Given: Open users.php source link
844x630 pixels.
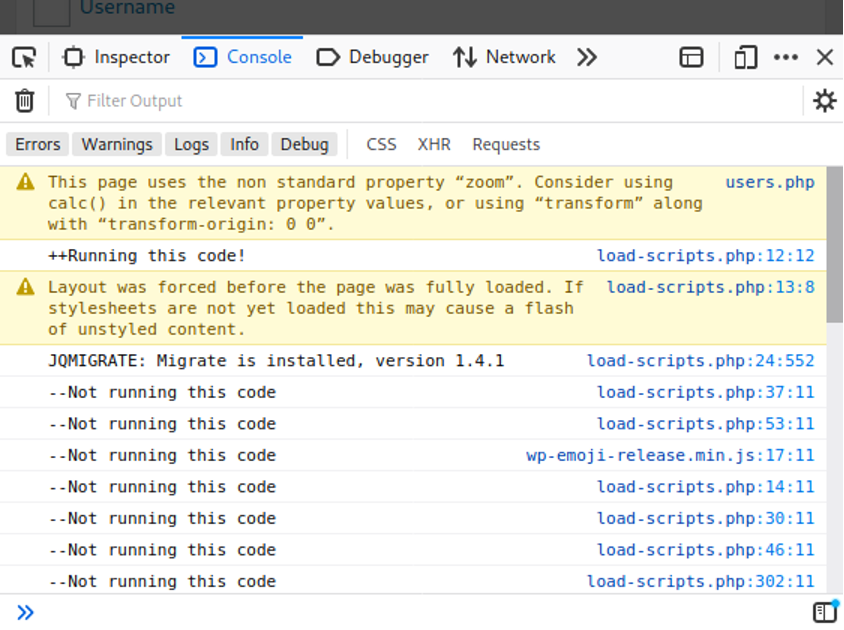Looking at the screenshot, I should coord(770,183).
